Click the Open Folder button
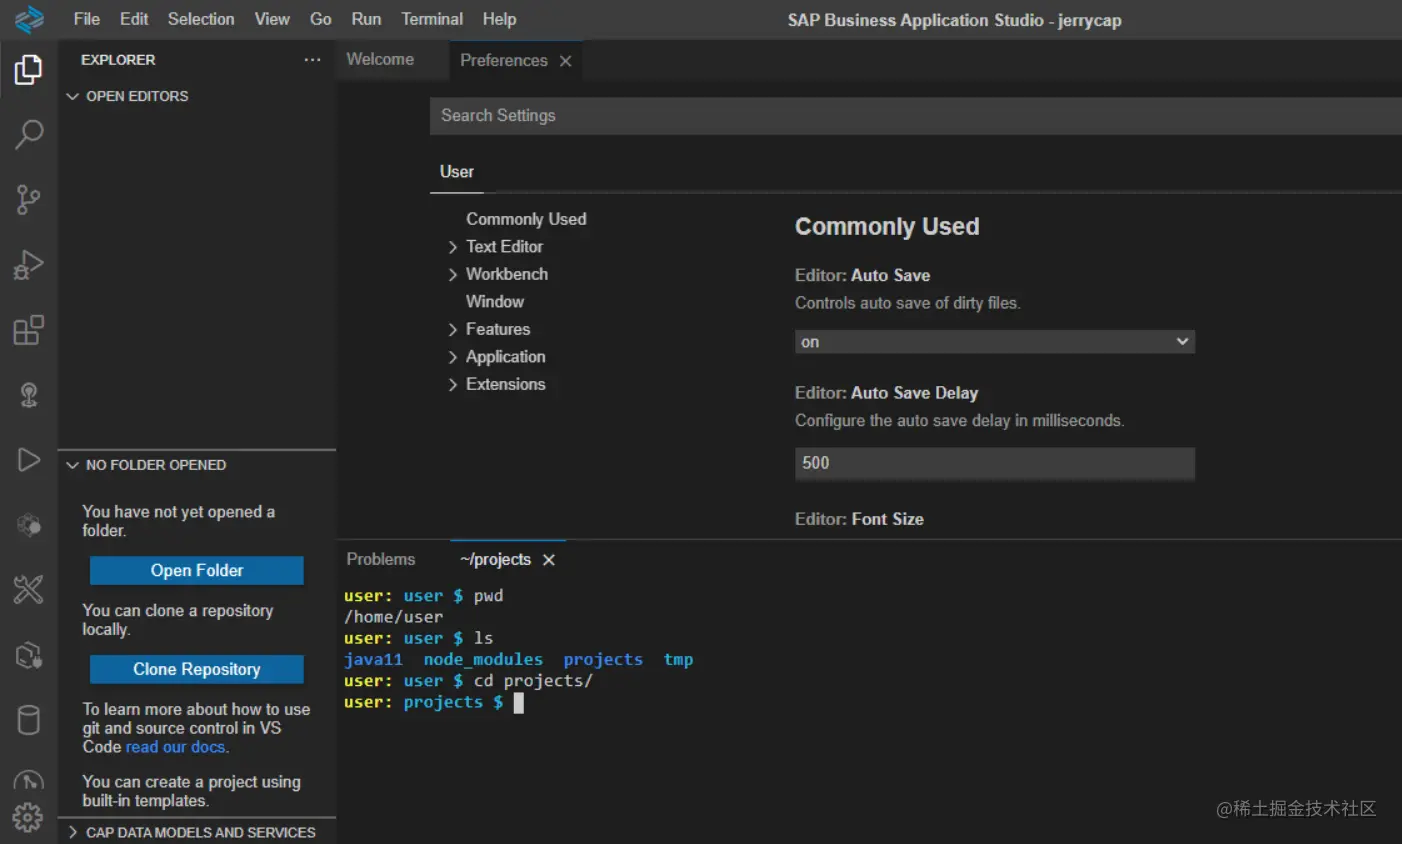The image size is (1402, 844). 197,570
